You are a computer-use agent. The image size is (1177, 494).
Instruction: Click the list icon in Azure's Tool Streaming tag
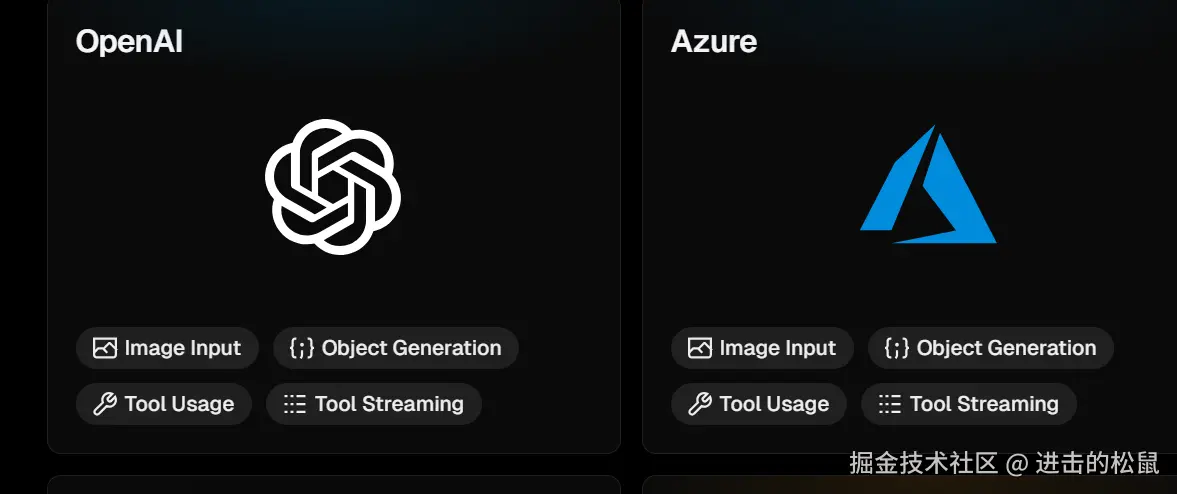pos(890,404)
